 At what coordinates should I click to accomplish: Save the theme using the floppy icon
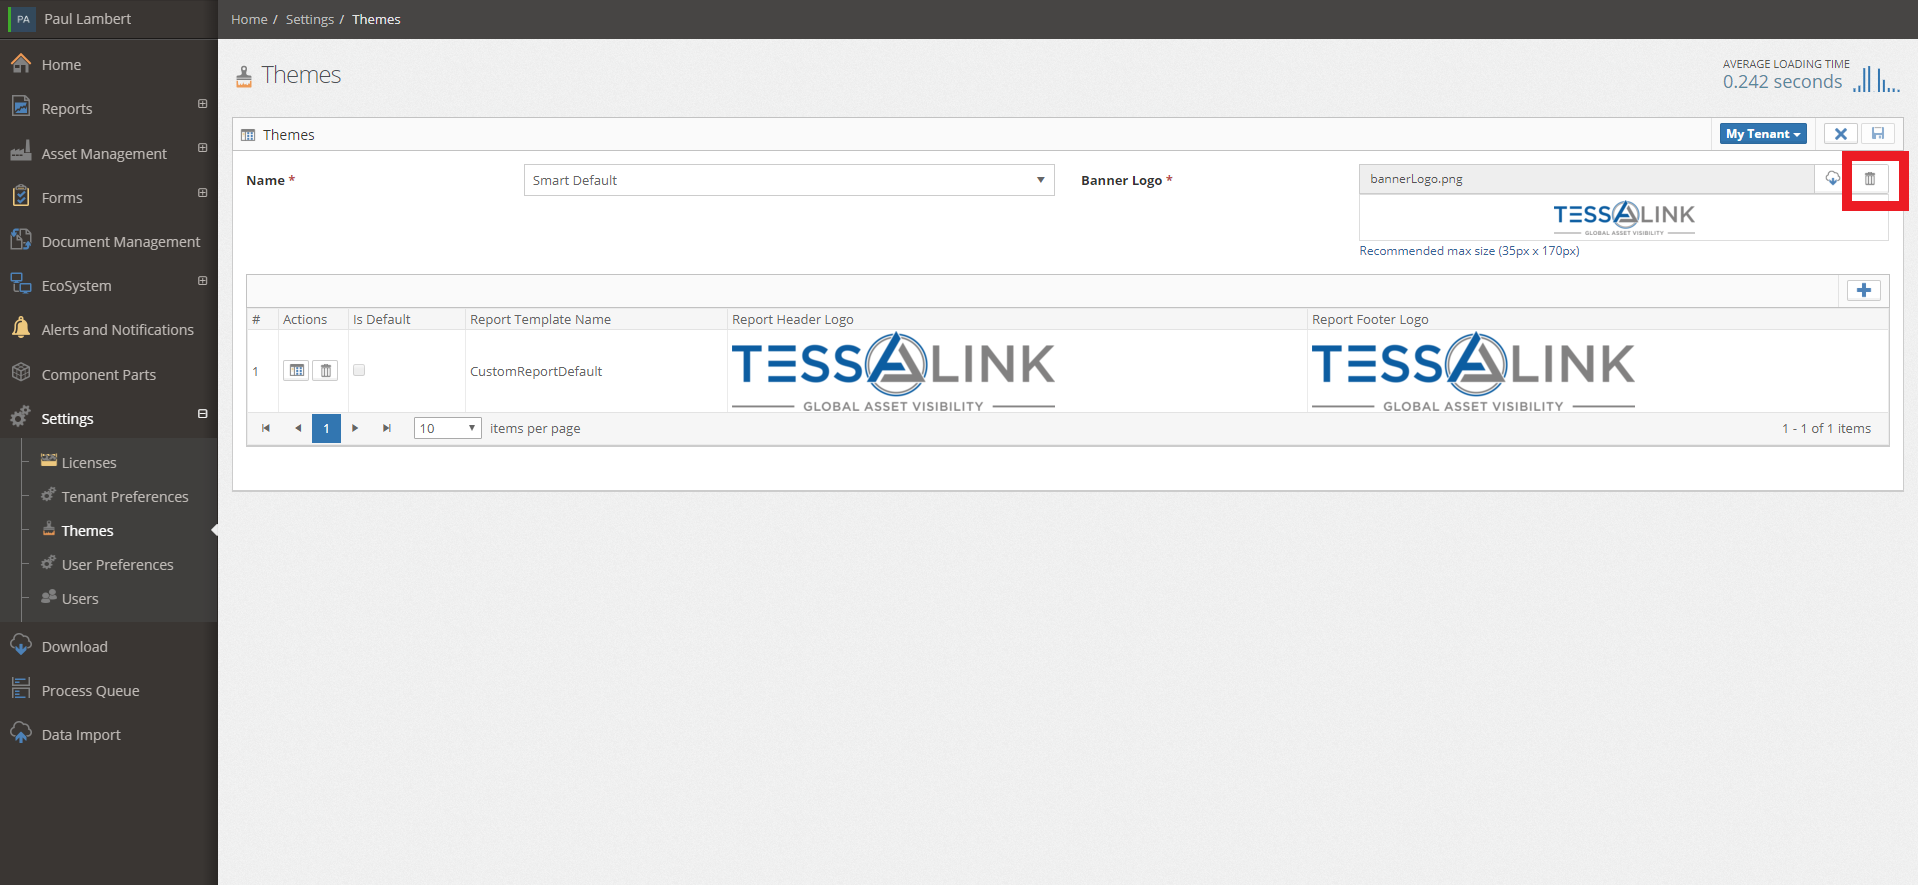click(1878, 134)
